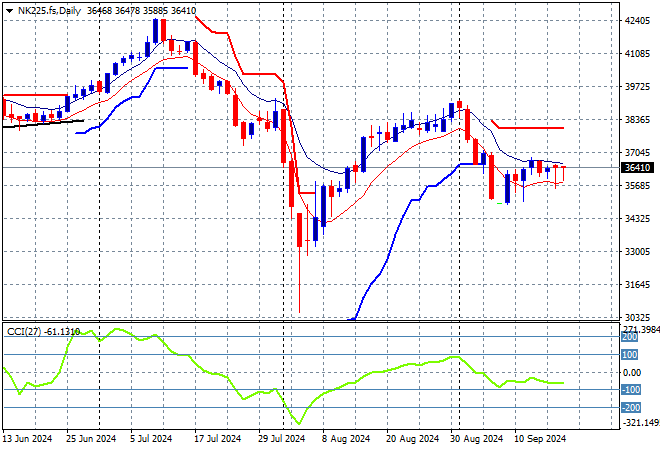Image resolution: width=660 pixels, height=450 pixels.
Task: Click the 10 Sep 2024 date label
Action: tap(540, 439)
